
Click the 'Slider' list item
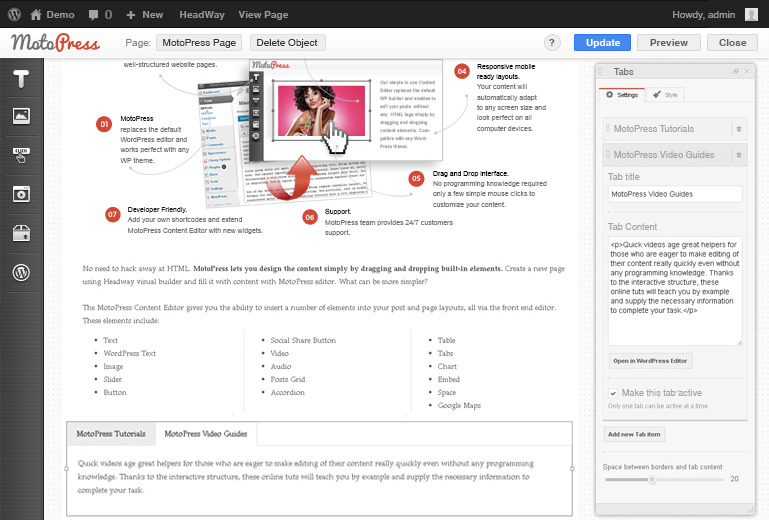[x=112, y=379]
